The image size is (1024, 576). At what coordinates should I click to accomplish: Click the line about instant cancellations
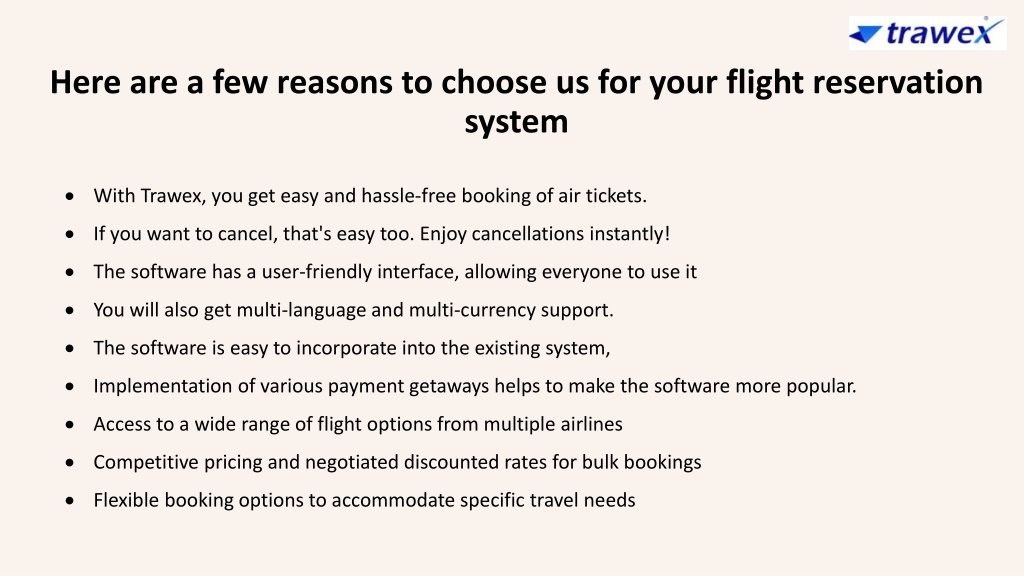point(381,234)
